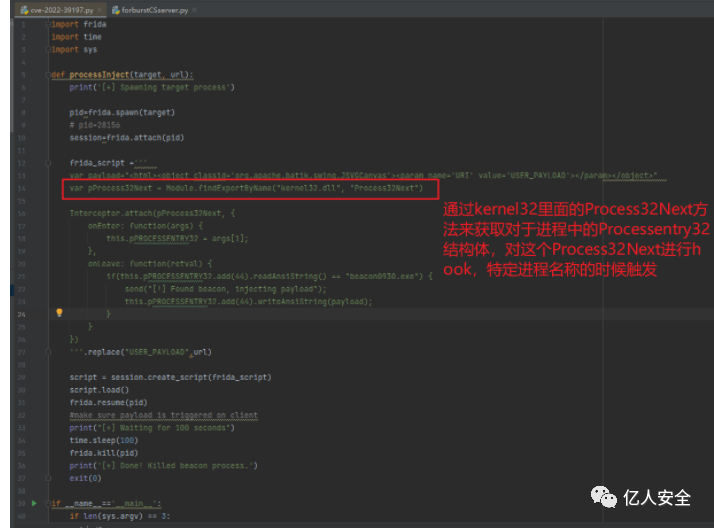The height and width of the screenshot is (529, 714).
Task: Click the '# pid=28156' comment
Action: tap(95, 125)
